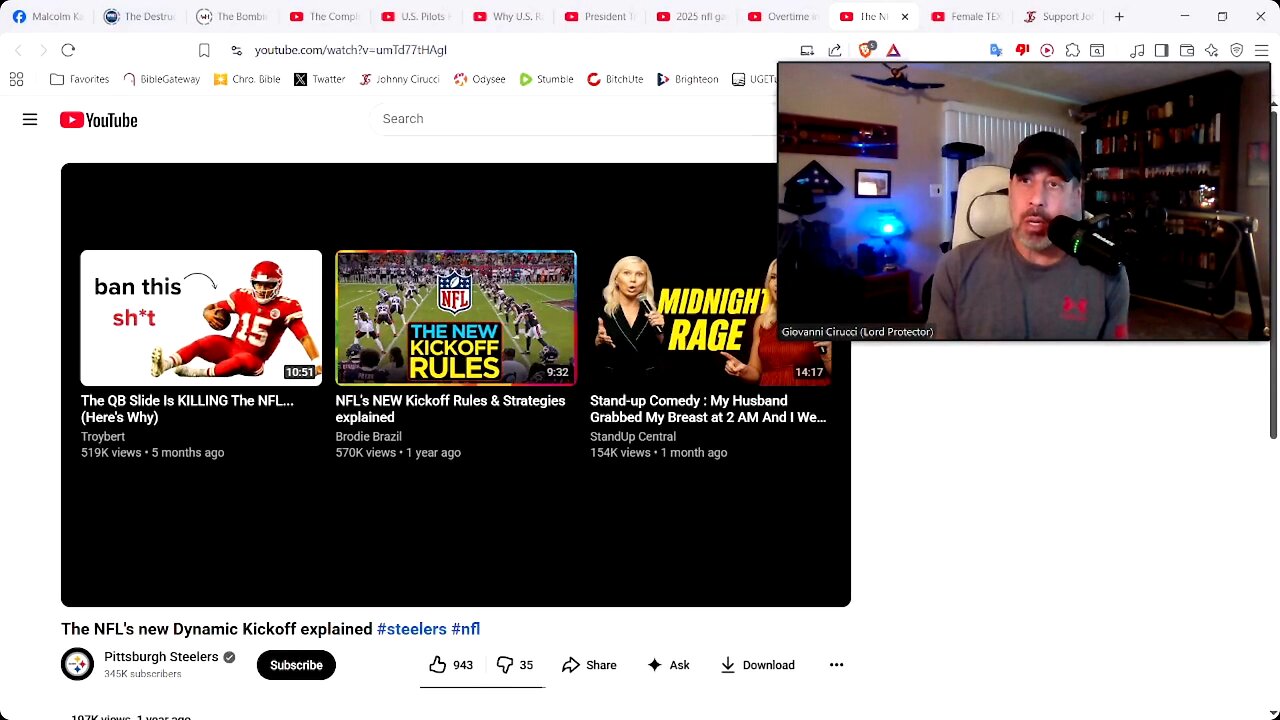Click the Ask button below the video
This screenshot has width=1280, height=720.
tap(668, 665)
